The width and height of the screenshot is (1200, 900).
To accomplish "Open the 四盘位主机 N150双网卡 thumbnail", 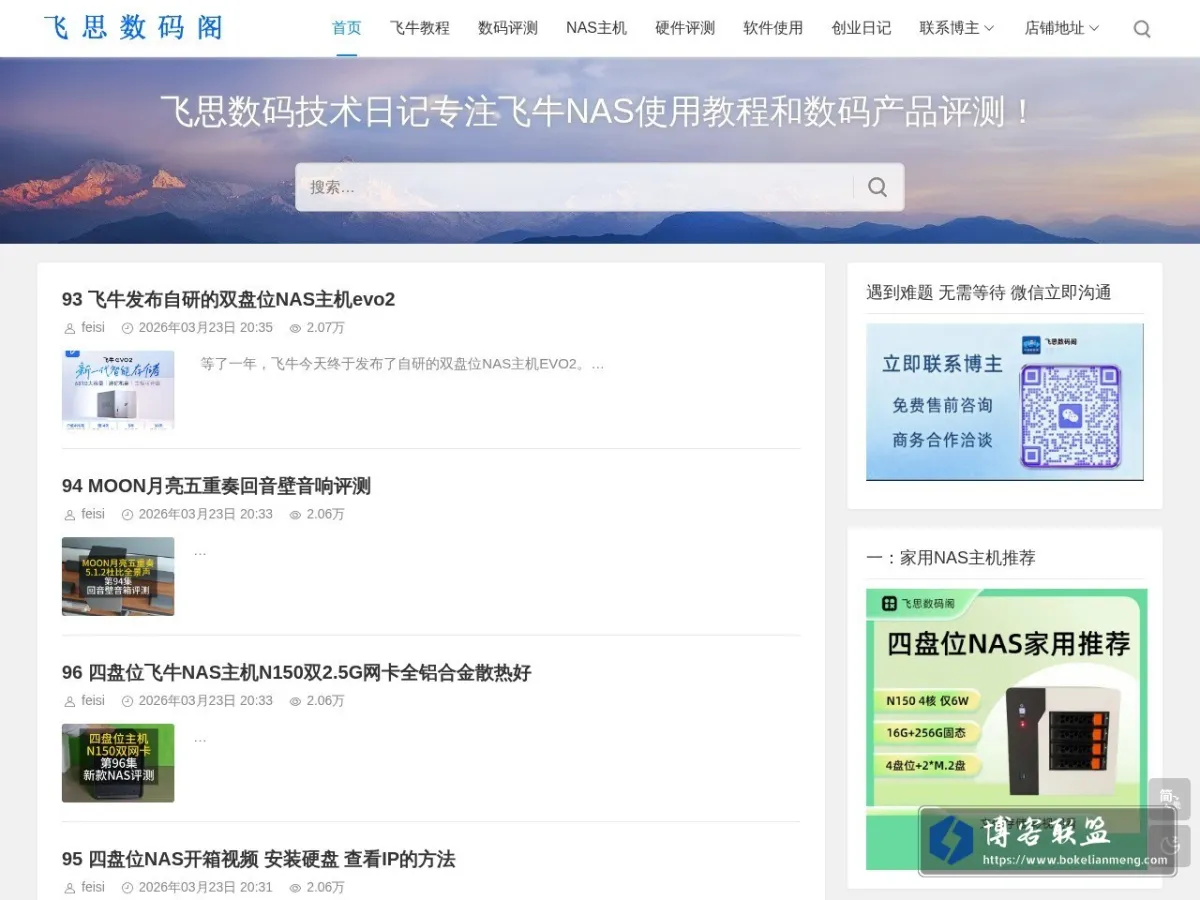I will (118, 763).
